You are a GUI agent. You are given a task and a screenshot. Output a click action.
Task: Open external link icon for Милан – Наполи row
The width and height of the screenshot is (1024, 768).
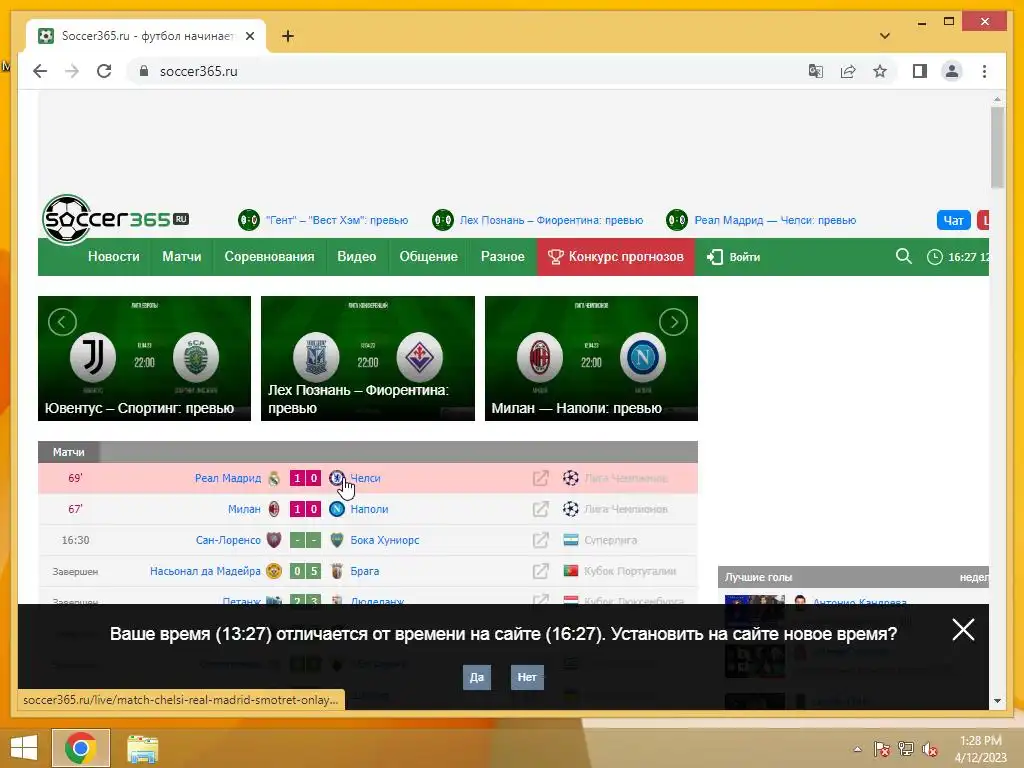pyautogui.click(x=540, y=509)
